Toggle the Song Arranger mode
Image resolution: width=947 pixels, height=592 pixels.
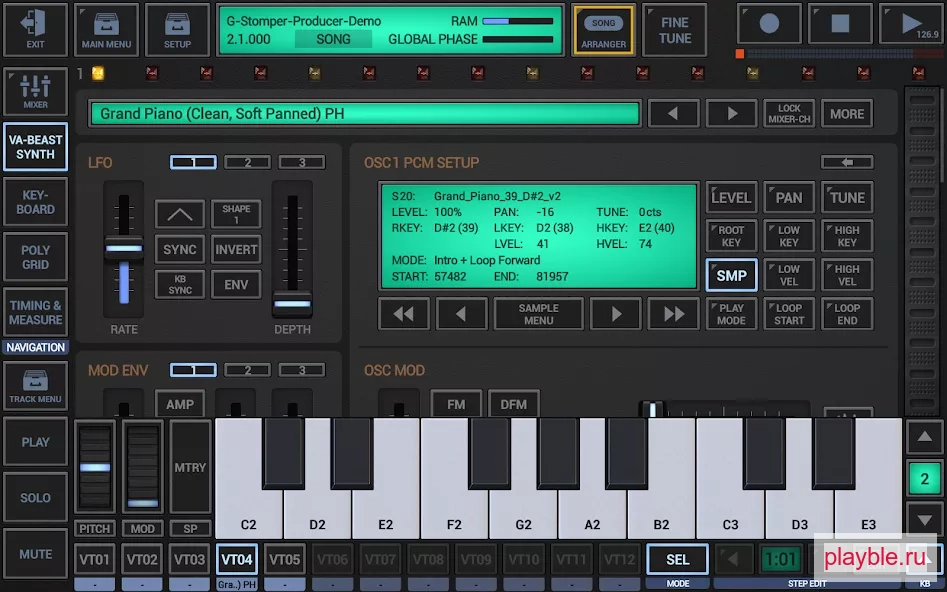tap(603, 30)
